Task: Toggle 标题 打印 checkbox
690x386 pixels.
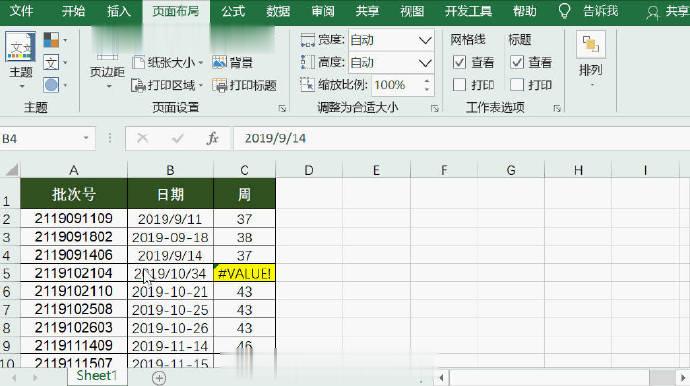Action: click(517, 85)
